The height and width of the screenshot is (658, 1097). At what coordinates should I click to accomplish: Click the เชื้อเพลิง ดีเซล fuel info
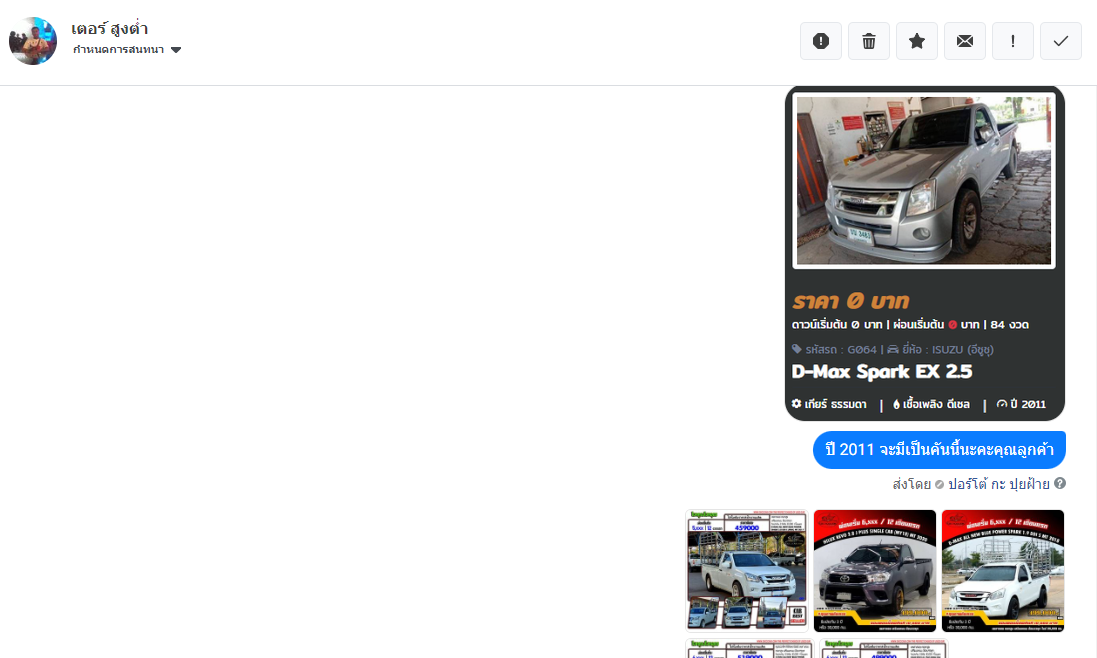931,404
